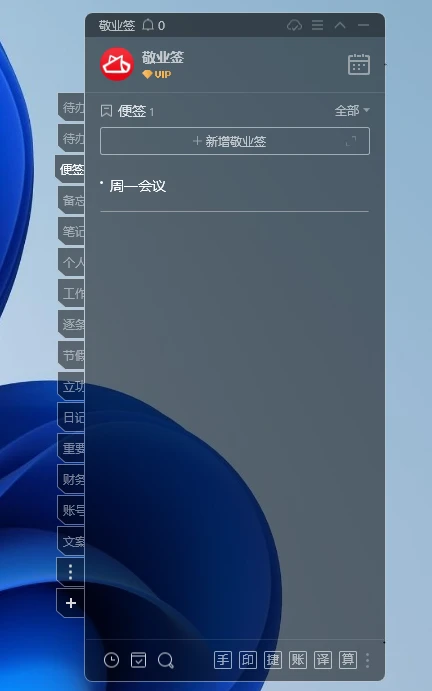The height and width of the screenshot is (691, 432).
Task: Click the 敬业签 username text
Action: click(163, 57)
